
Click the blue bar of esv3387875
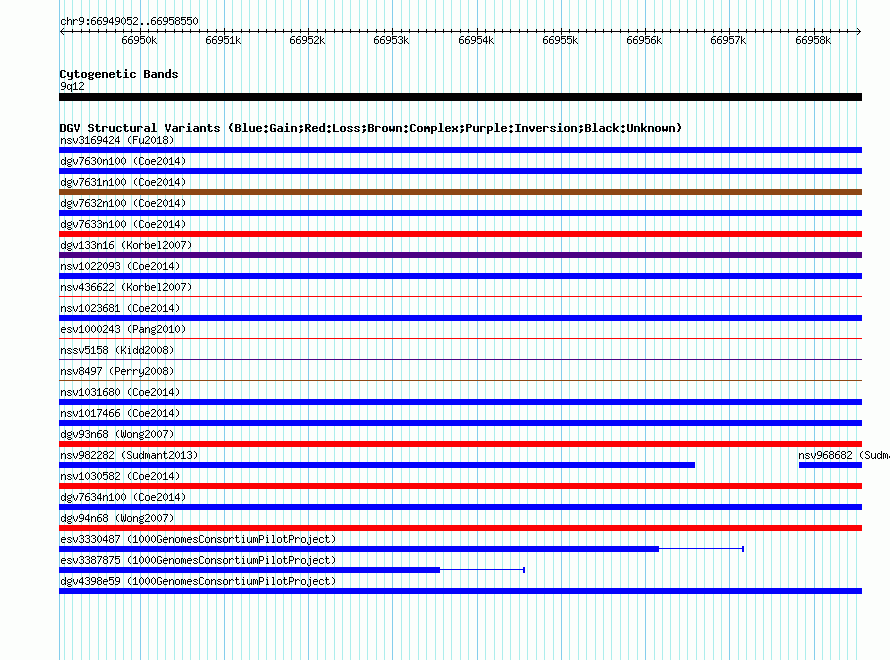(249, 570)
